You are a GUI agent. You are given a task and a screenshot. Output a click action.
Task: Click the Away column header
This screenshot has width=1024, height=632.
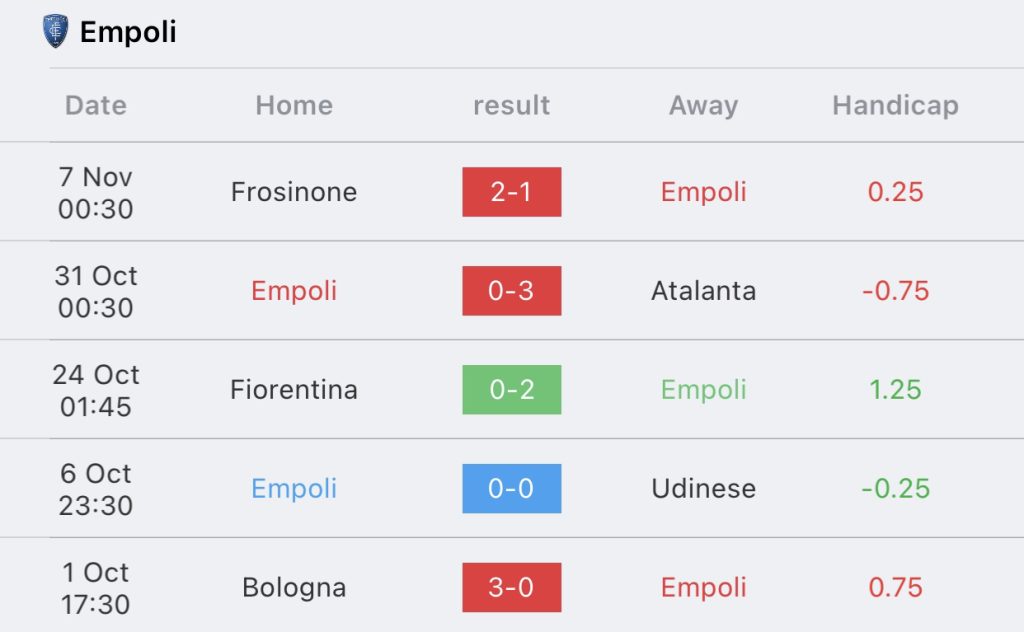703,105
